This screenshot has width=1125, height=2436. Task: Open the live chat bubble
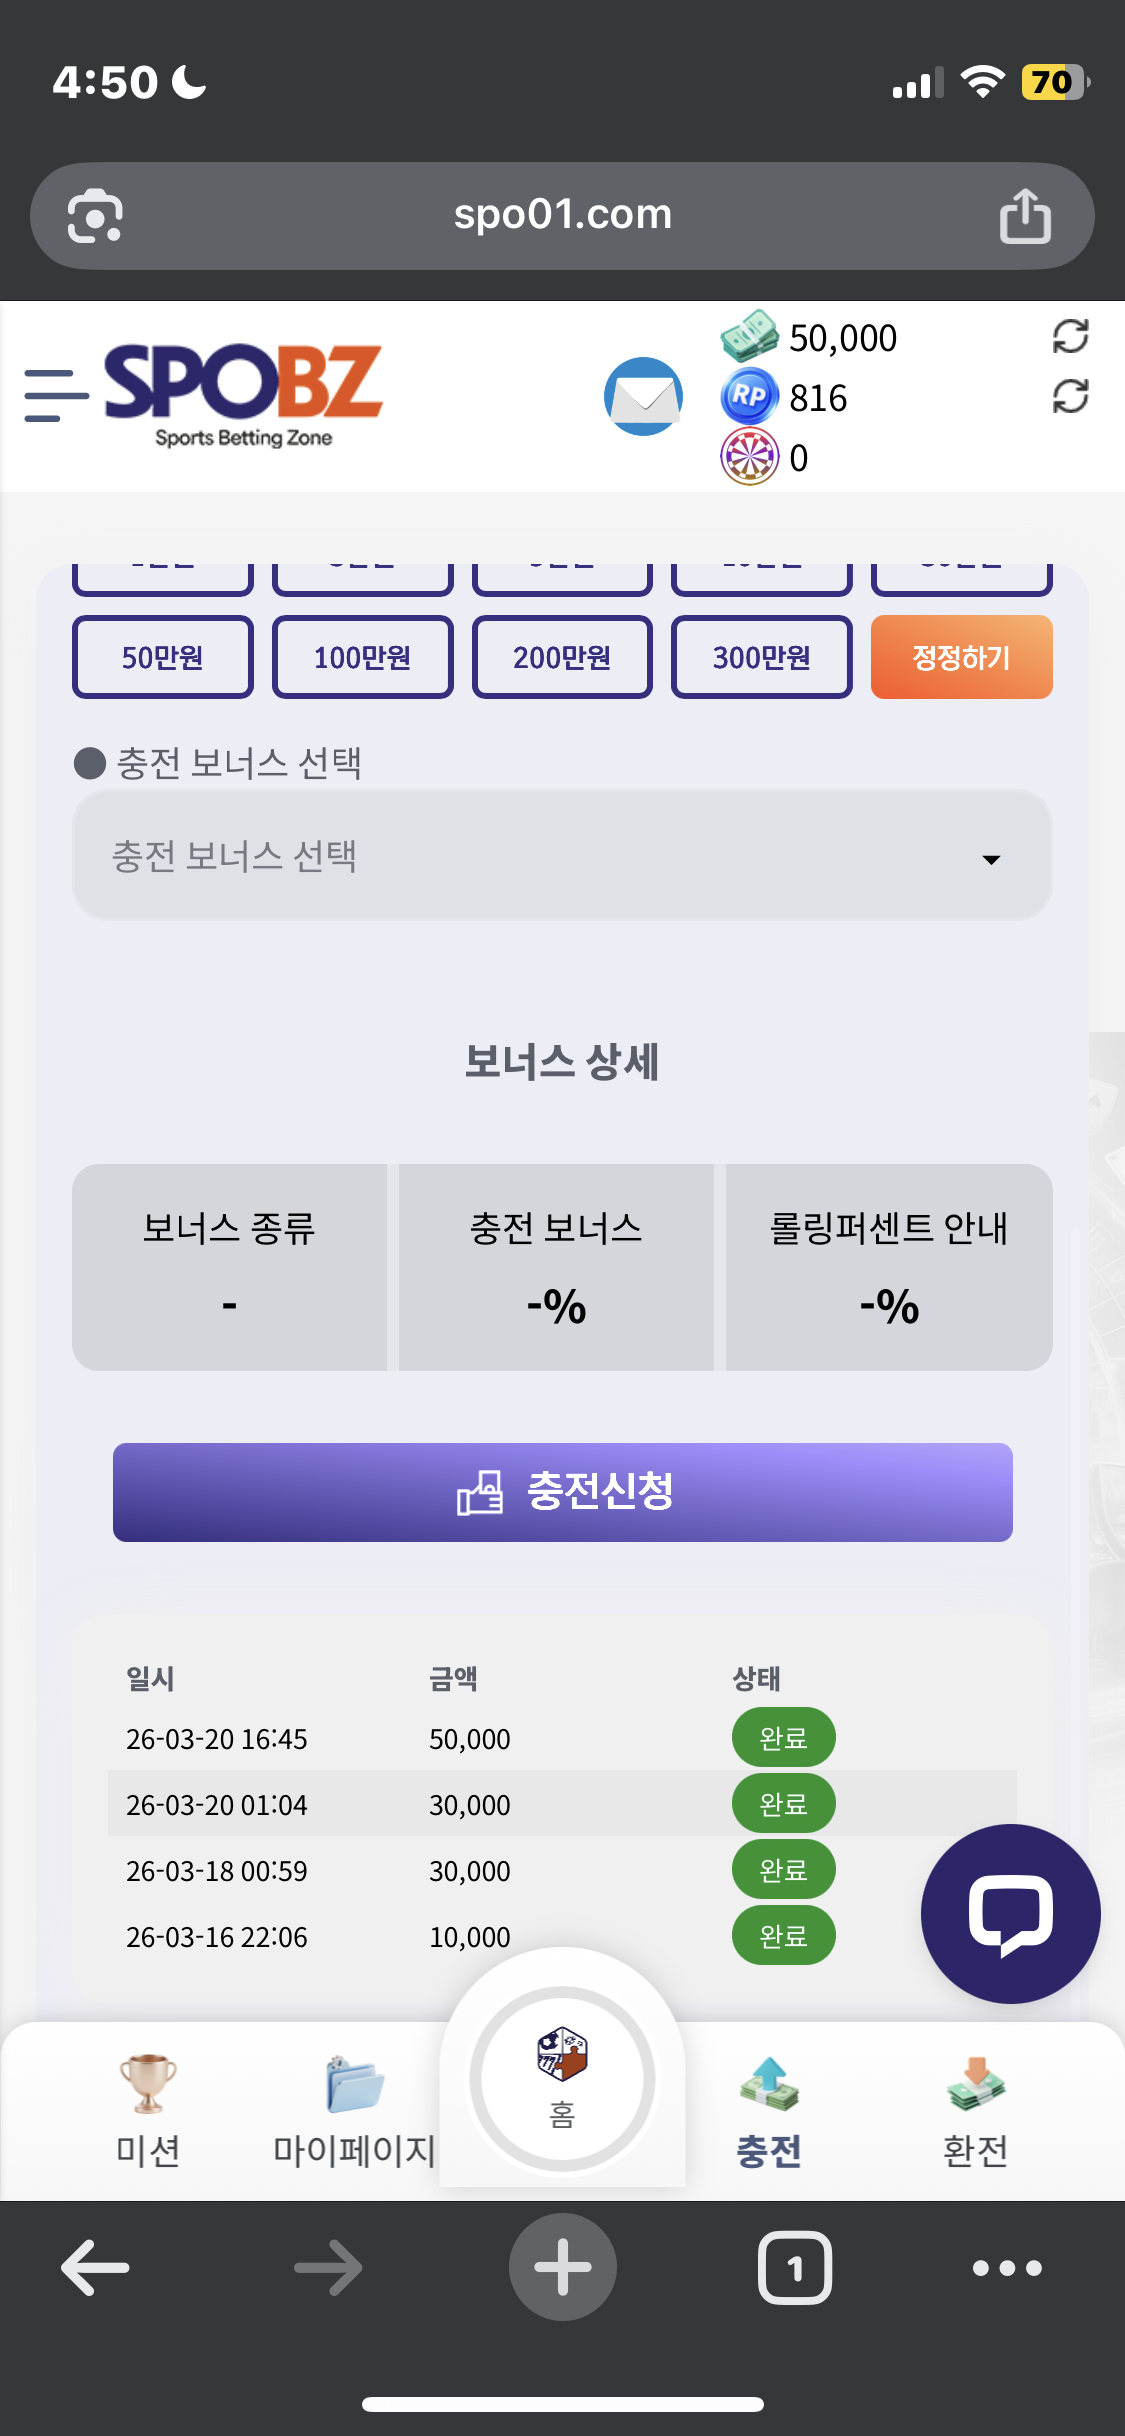[1010, 1913]
